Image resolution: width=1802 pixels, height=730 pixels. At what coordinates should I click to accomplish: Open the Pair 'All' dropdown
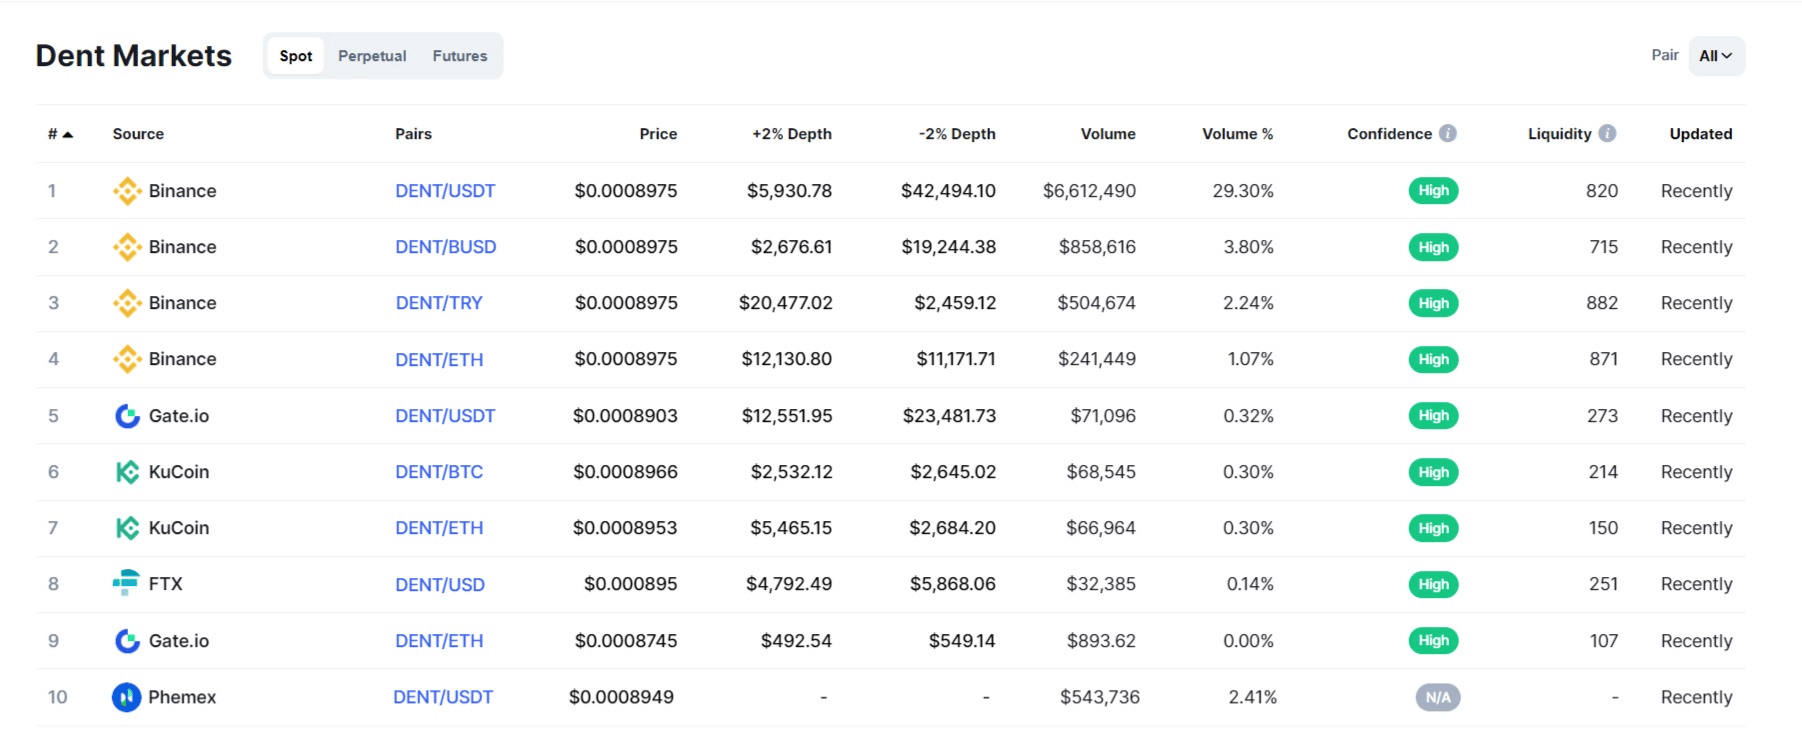[x=1716, y=56]
